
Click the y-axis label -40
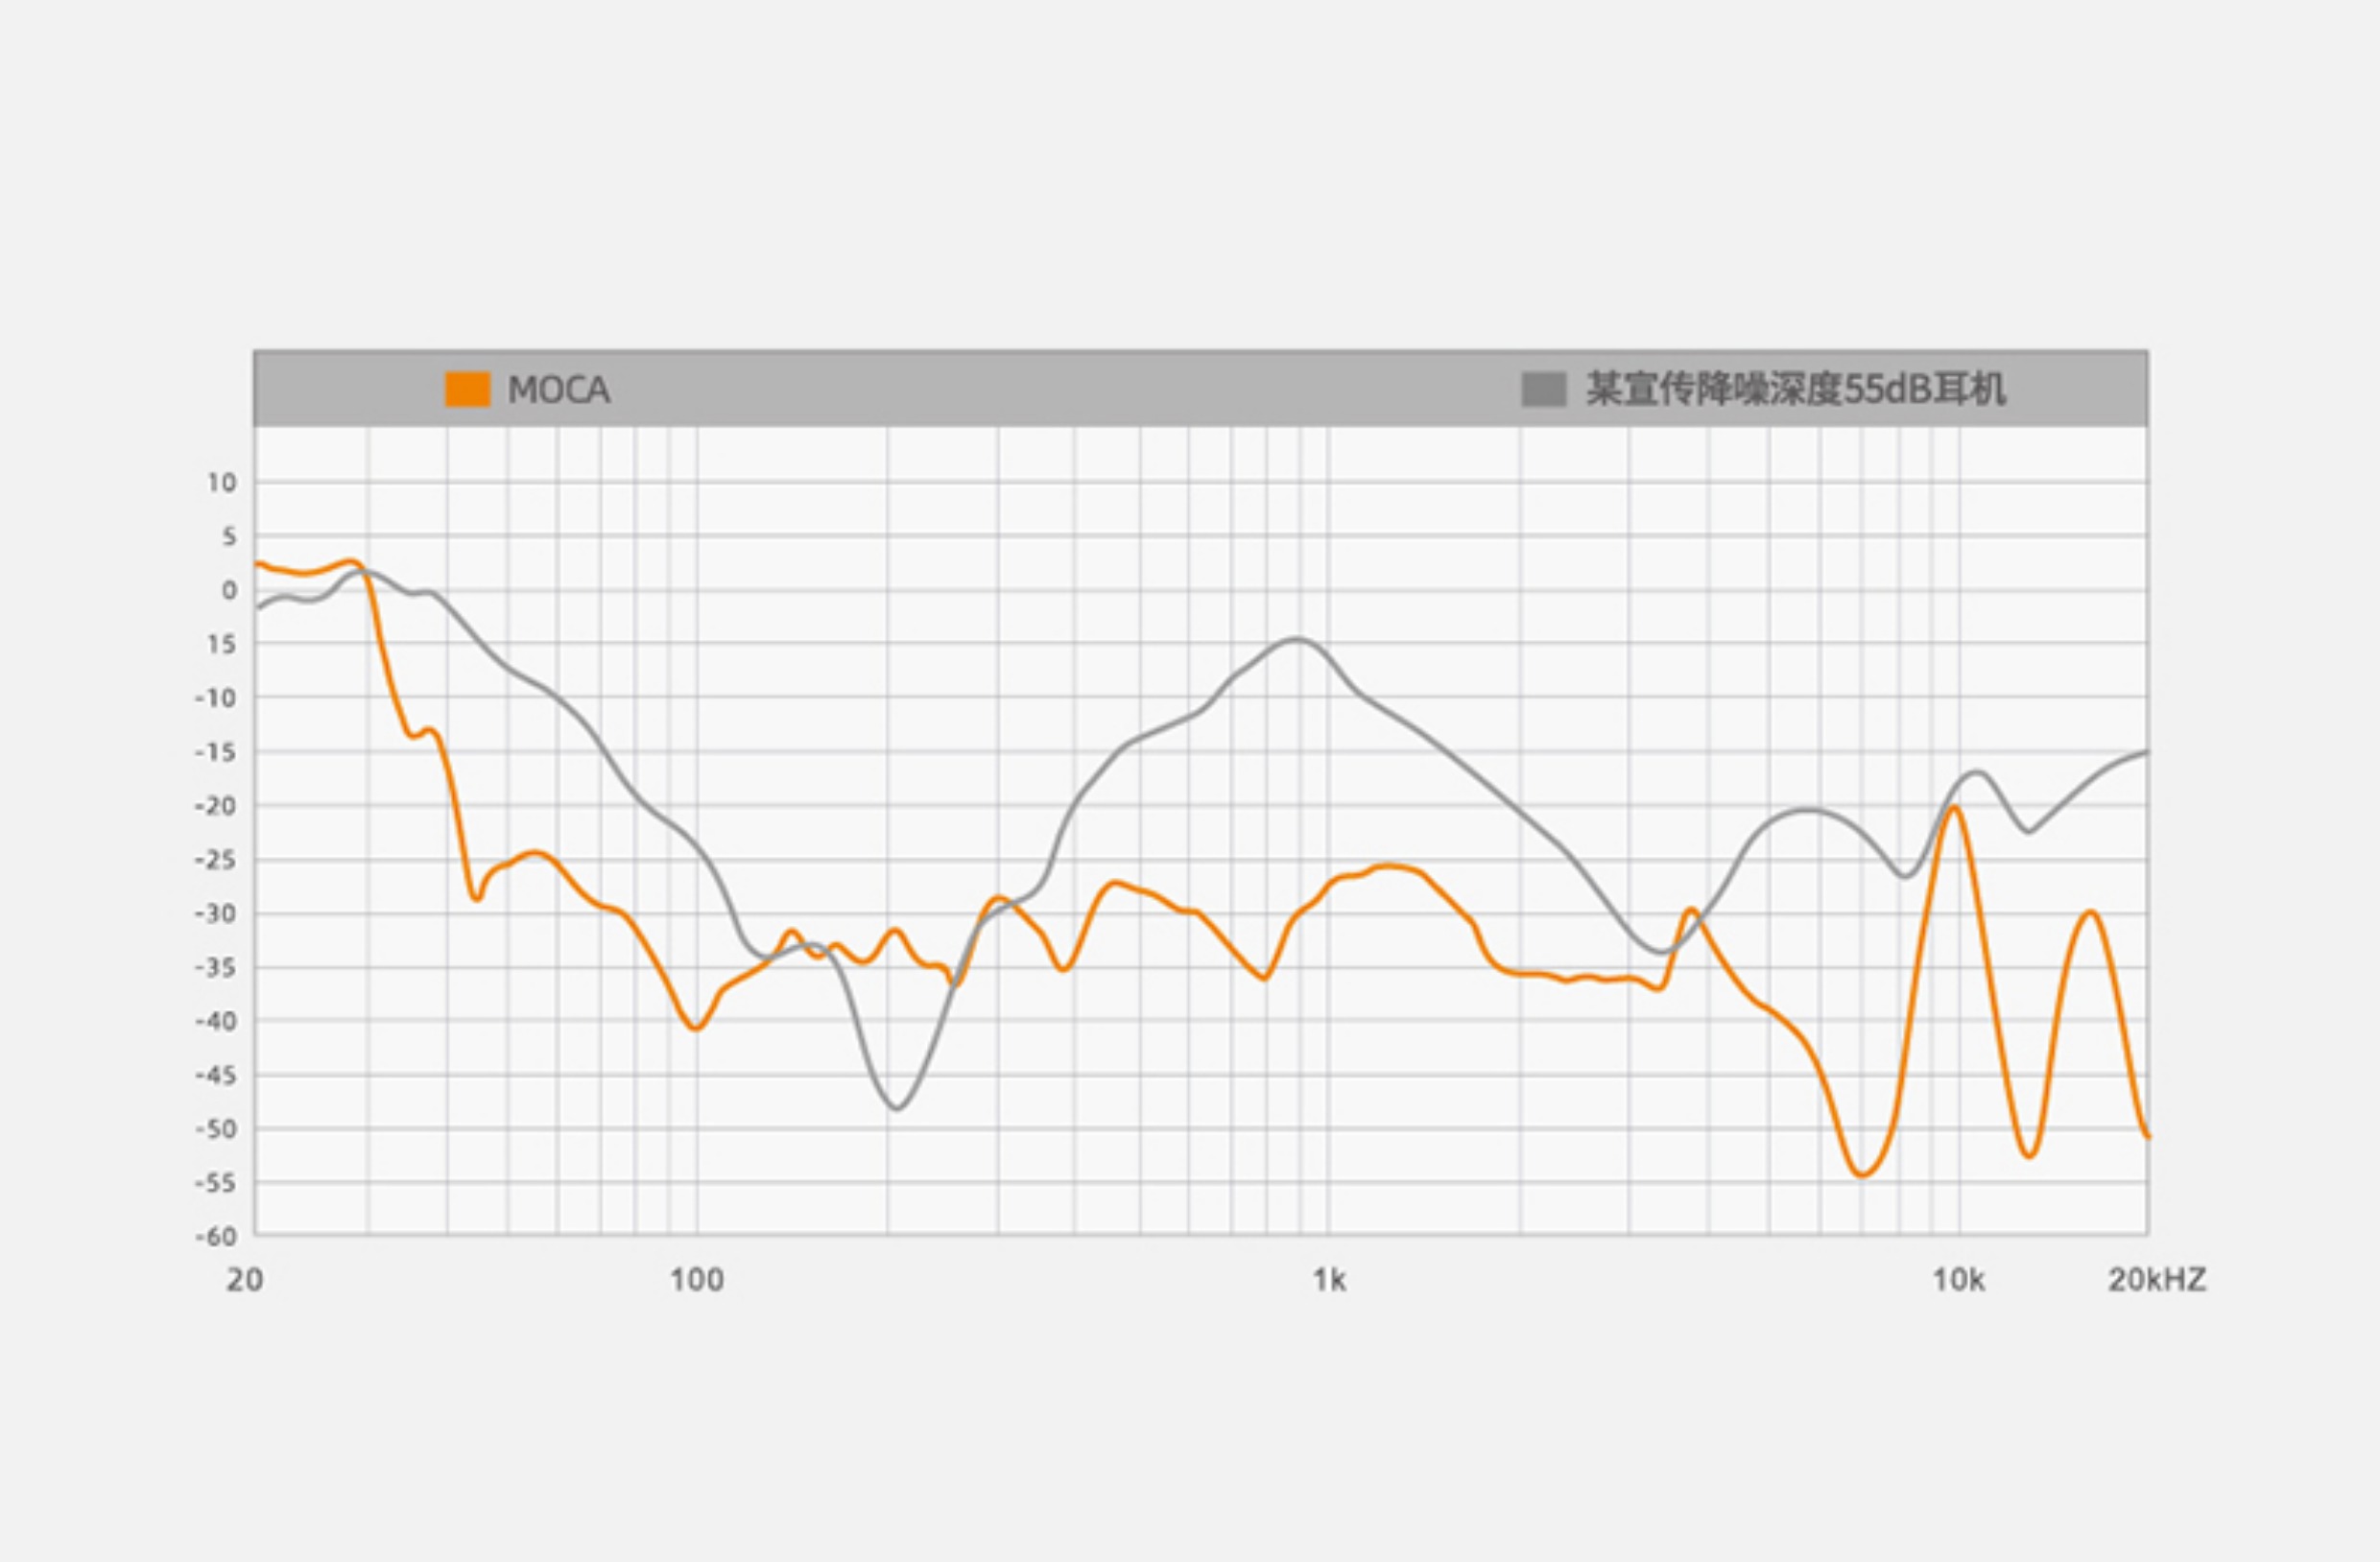tap(216, 1022)
